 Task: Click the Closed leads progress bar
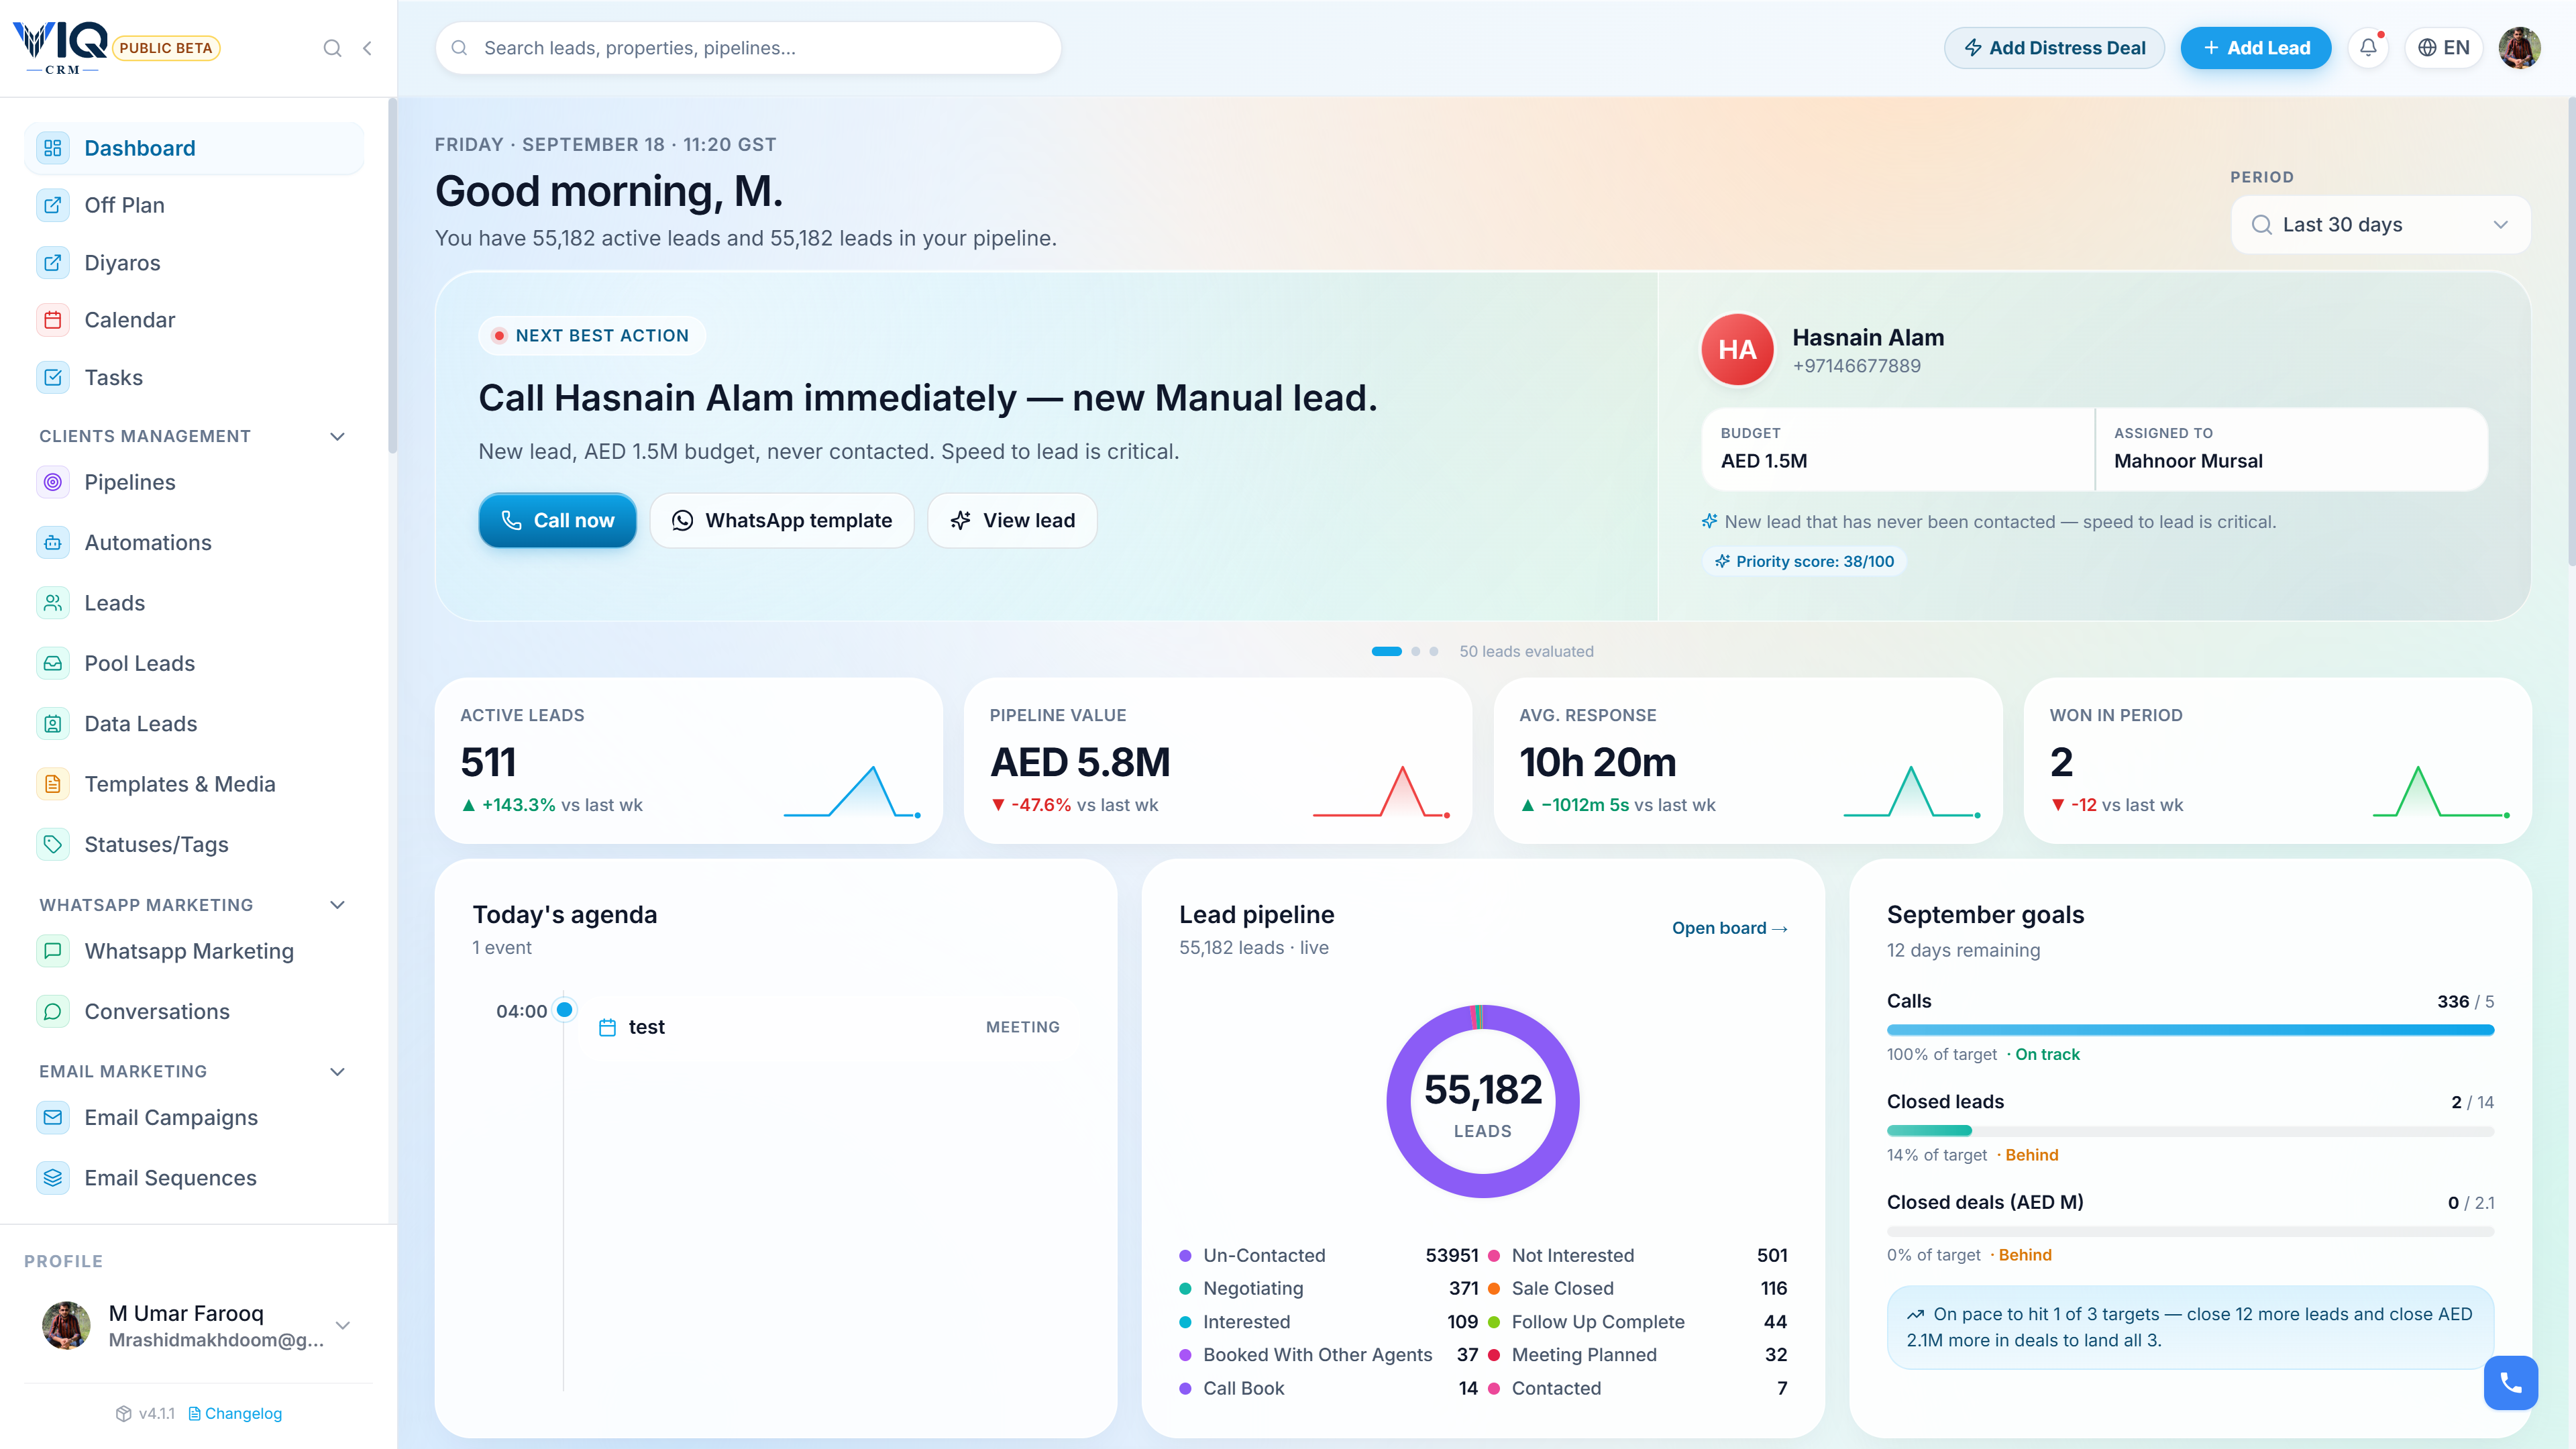2190,1130
